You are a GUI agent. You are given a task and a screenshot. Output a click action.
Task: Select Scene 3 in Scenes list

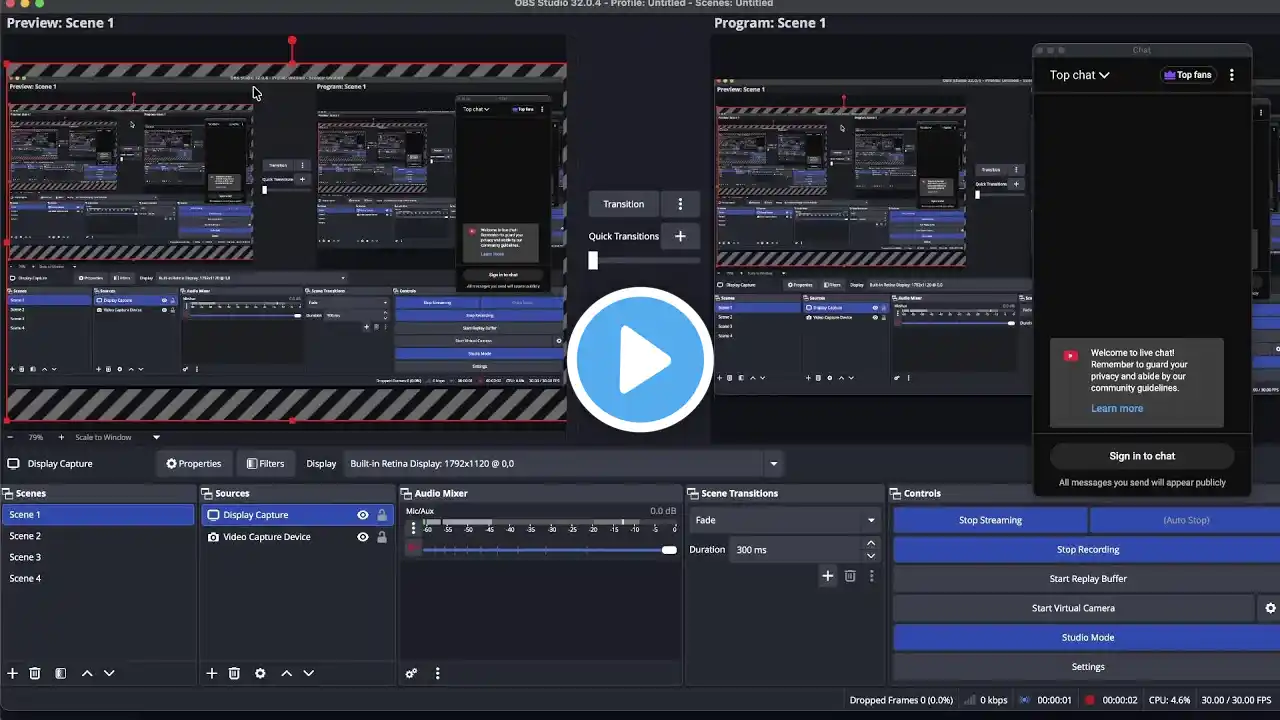(26, 557)
